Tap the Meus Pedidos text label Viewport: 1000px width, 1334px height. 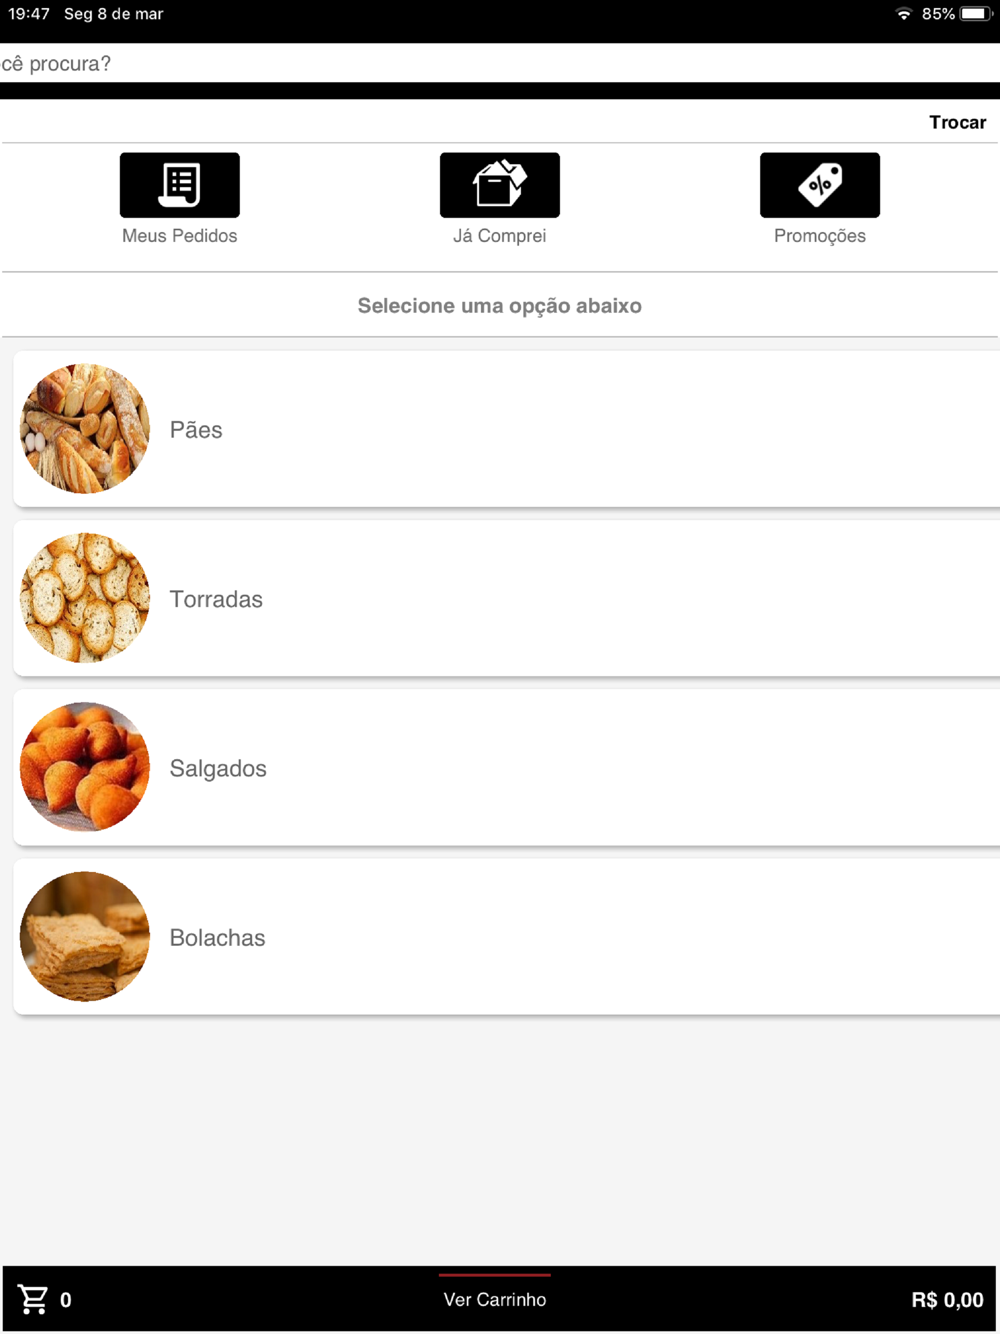[x=180, y=236]
